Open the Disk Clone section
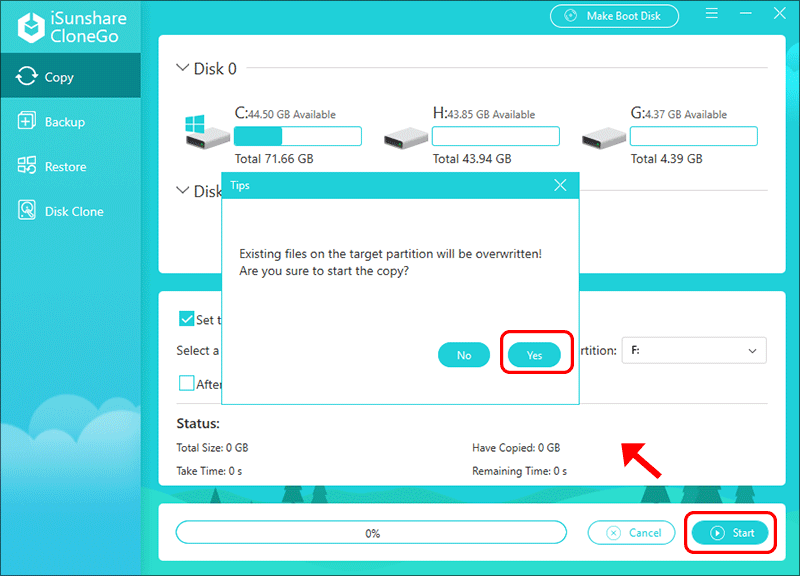800x576 pixels. [70, 211]
